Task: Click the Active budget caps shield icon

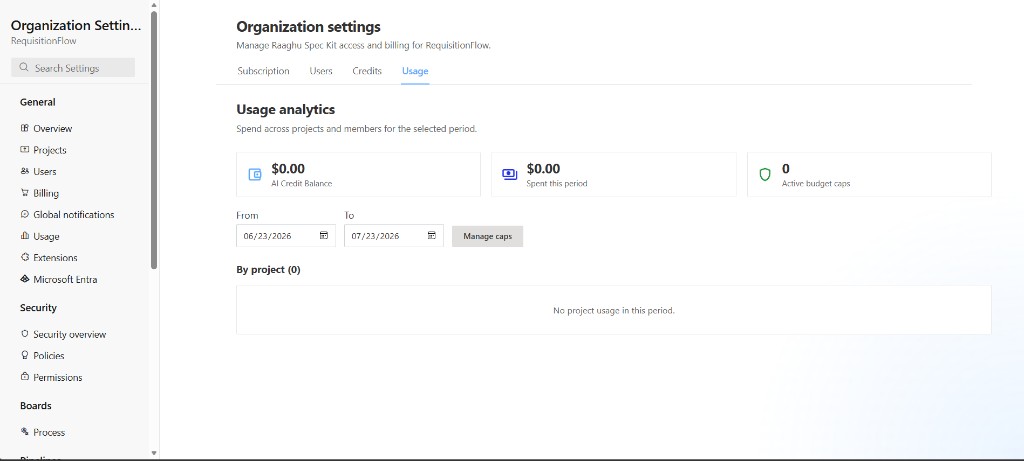Action: (x=765, y=174)
